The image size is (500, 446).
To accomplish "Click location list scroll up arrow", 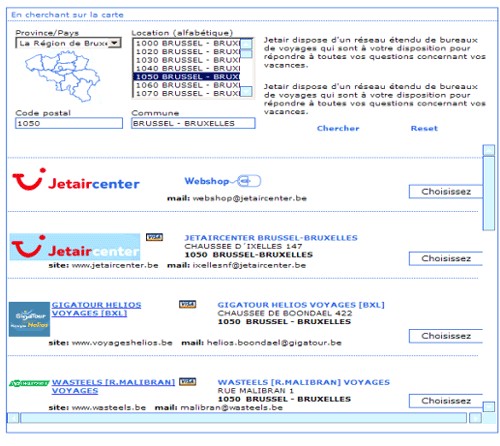I will (x=246, y=44).
